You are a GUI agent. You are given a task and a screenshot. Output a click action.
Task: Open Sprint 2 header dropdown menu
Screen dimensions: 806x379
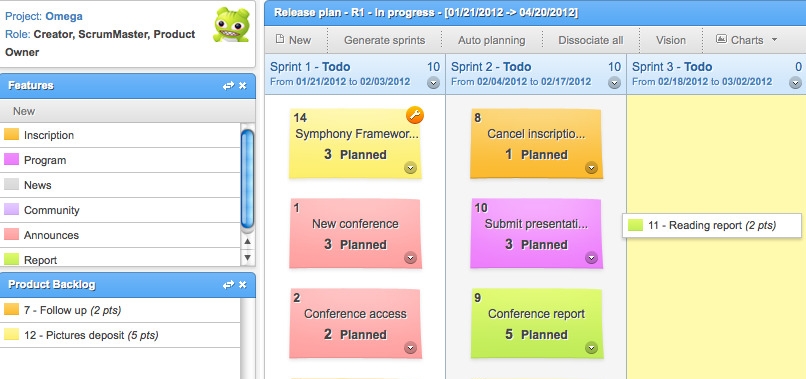(x=614, y=83)
